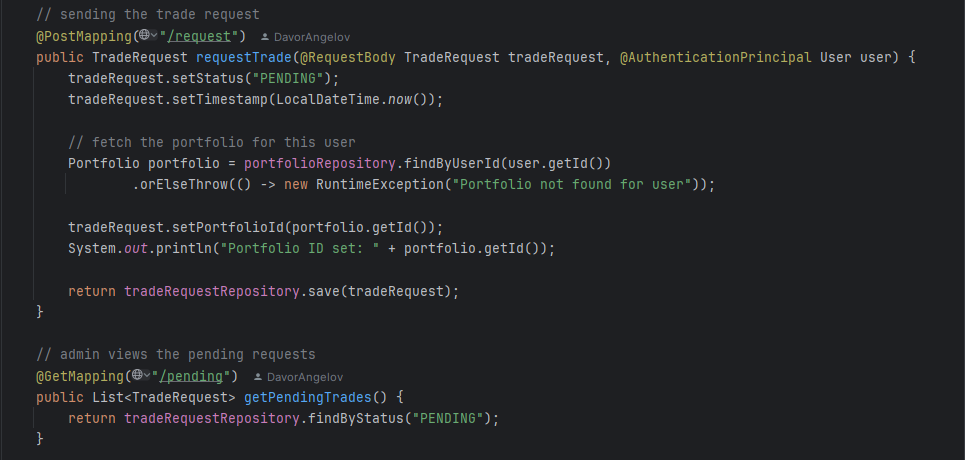Open the "/pending" URL path link
This screenshot has height=460, width=965.
(194, 376)
